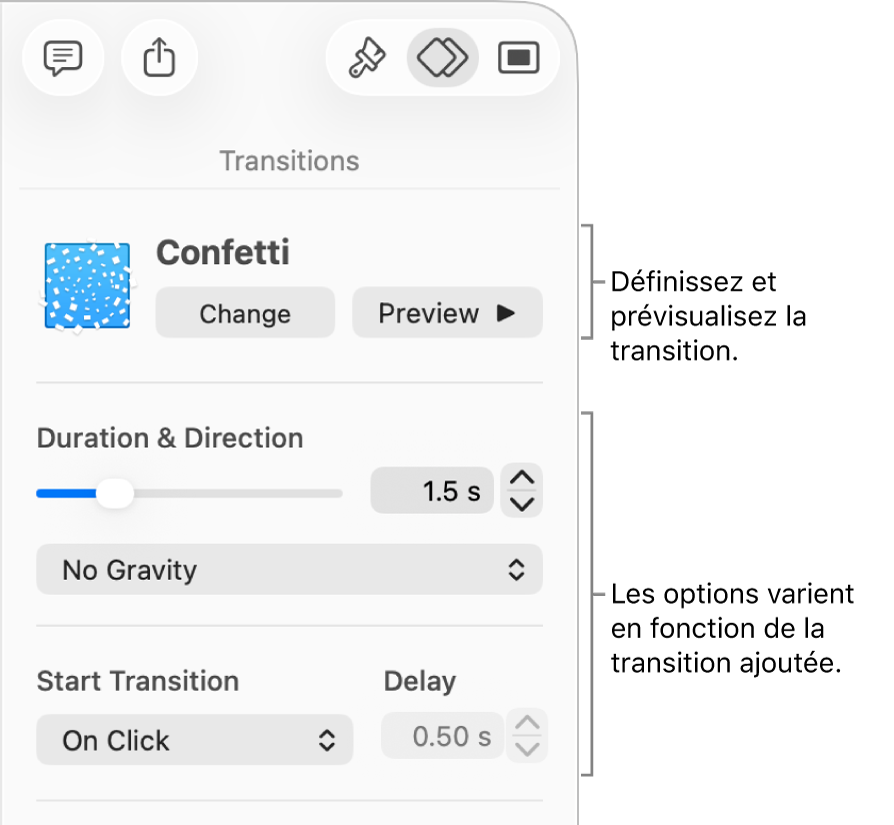Click the 0.50 s Delay field
This screenshot has width=894, height=825.
(x=441, y=738)
